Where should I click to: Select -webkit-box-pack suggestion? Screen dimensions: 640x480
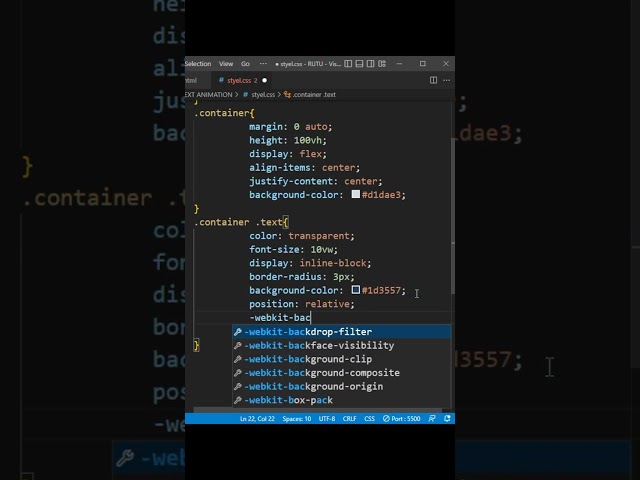tap(342, 400)
